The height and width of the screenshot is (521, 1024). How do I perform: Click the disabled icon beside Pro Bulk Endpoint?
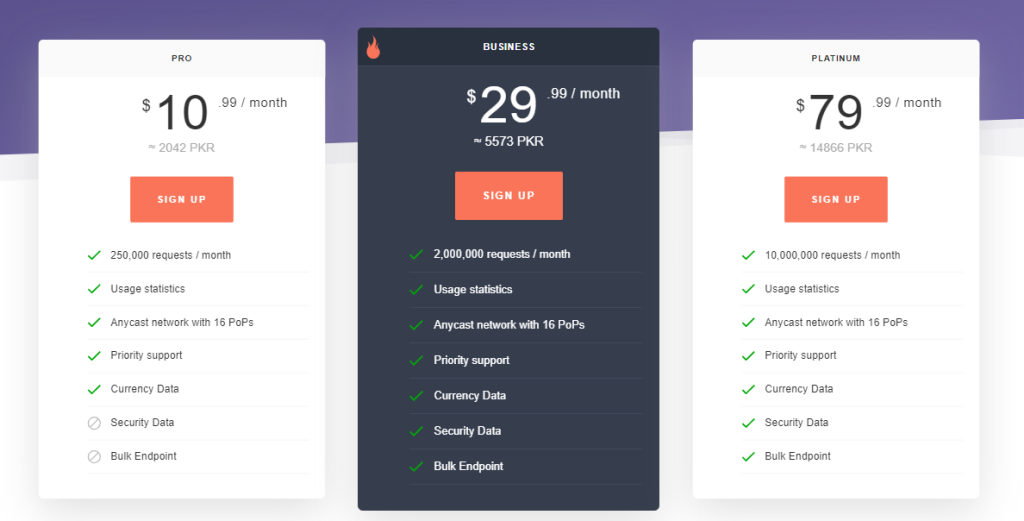click(x=94, y=456)
